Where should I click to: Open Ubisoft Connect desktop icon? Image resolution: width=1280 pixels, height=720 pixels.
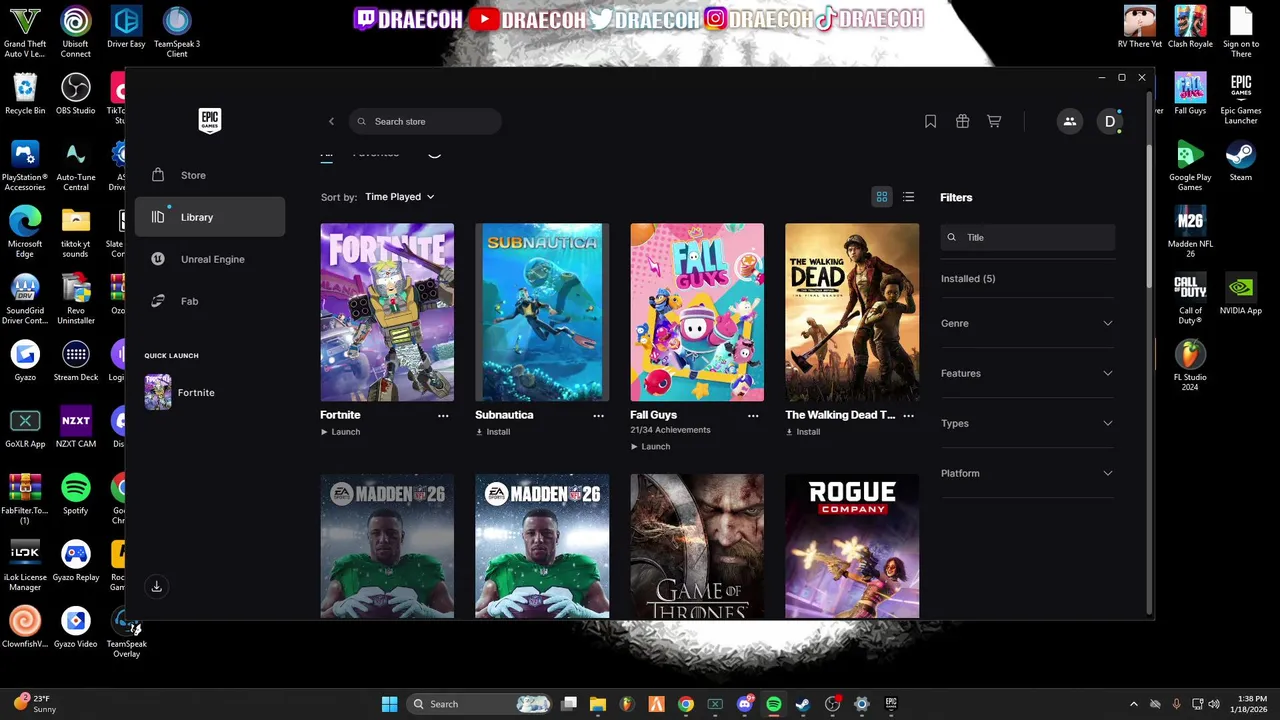(75, 32)
